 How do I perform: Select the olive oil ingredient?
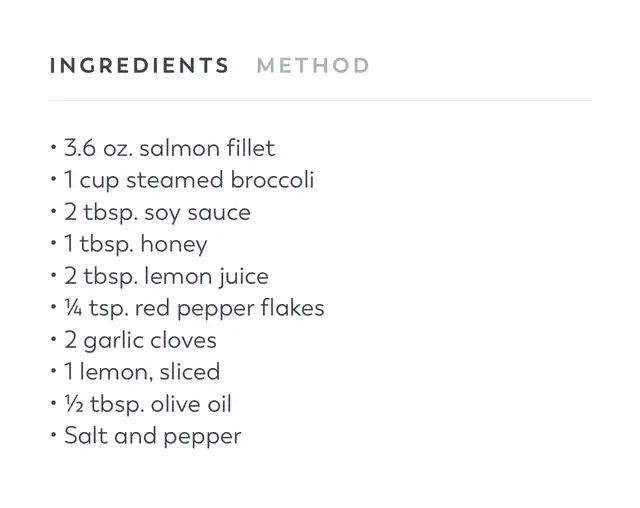(148, 404)
